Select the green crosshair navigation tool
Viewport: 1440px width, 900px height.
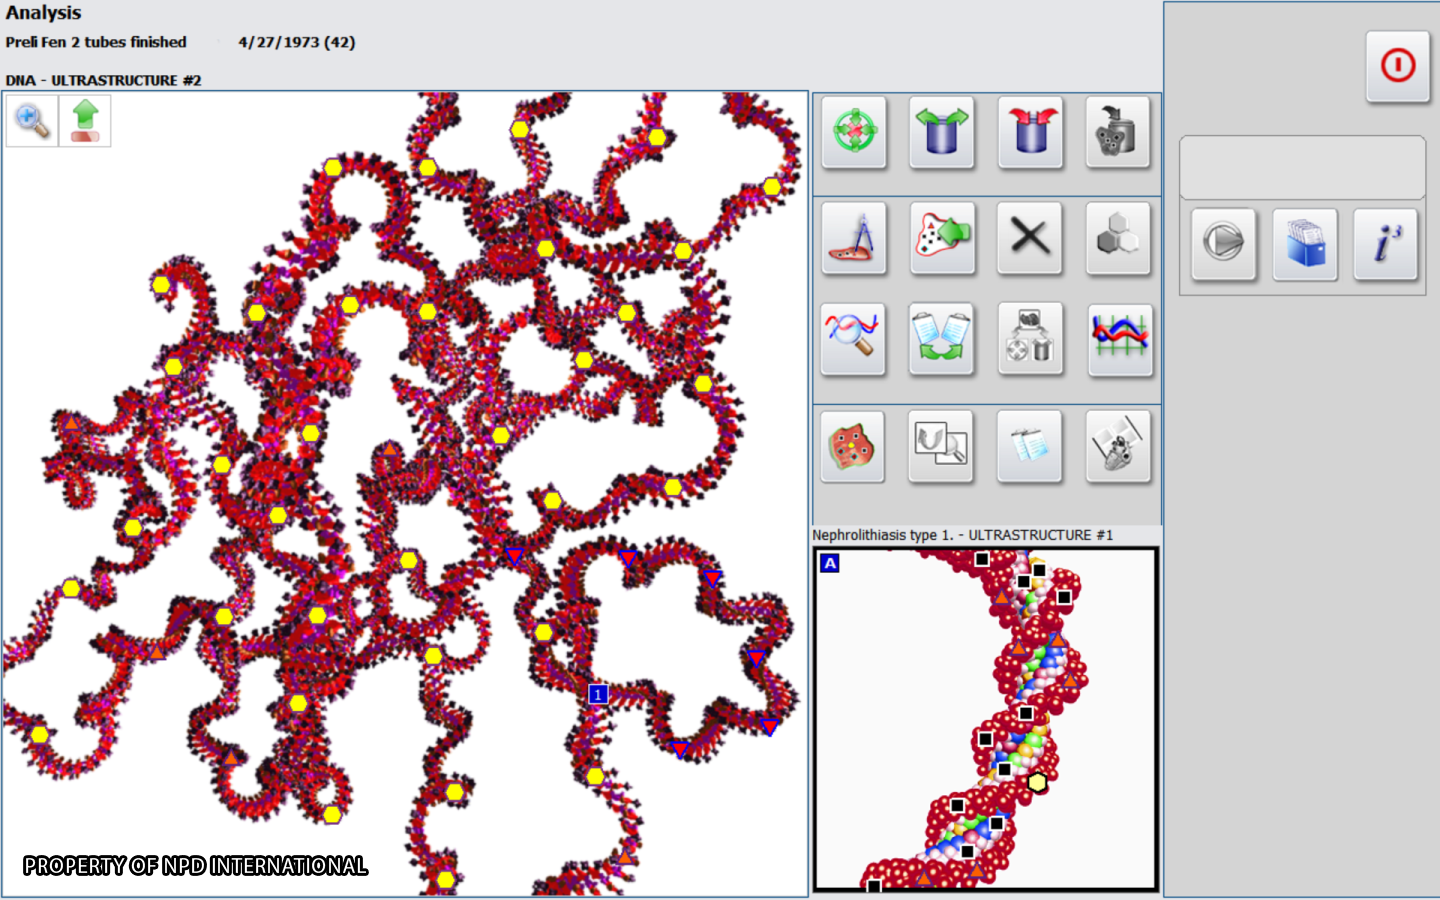pyautogui.click(x=853, y=133)
